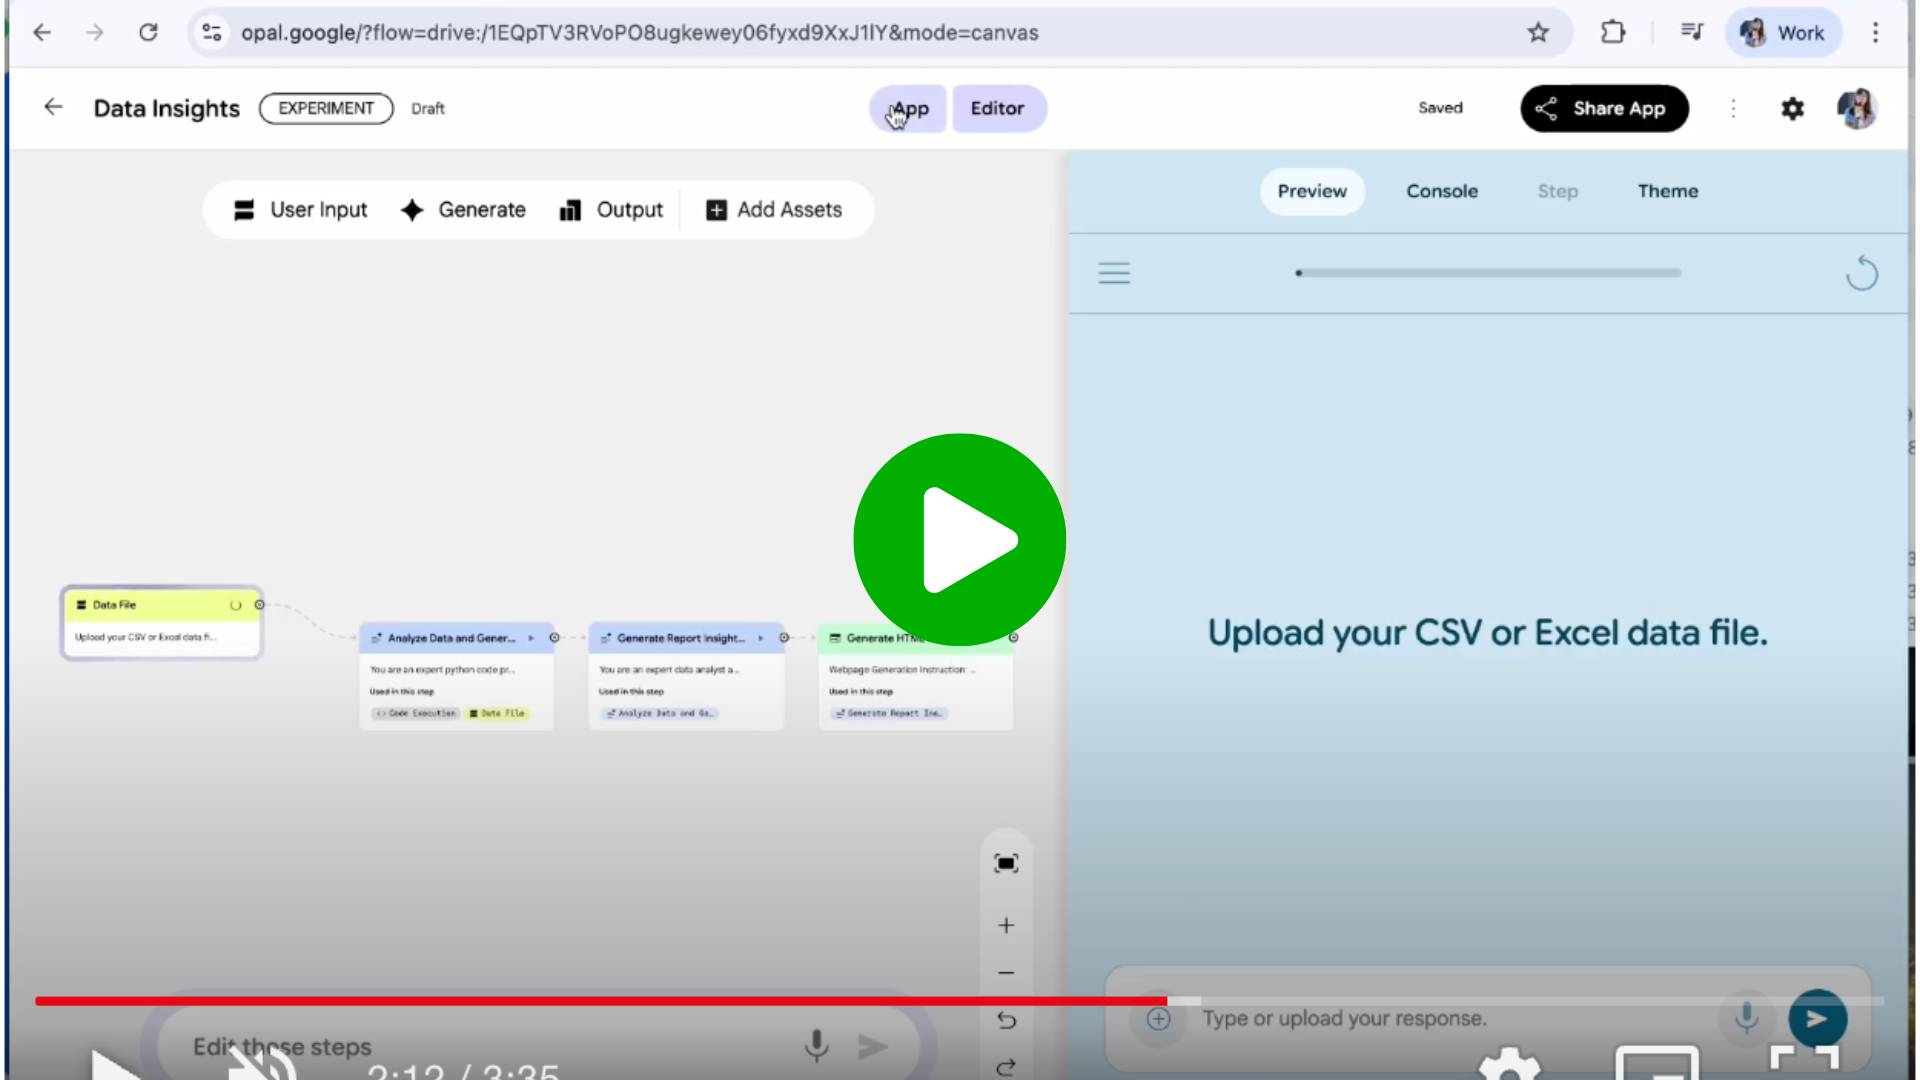This screenshot has width=1920, height=1080.
Task: Open the hamburger menu in preview panel
Action: pyautogui.click(x=1114, y=273)
